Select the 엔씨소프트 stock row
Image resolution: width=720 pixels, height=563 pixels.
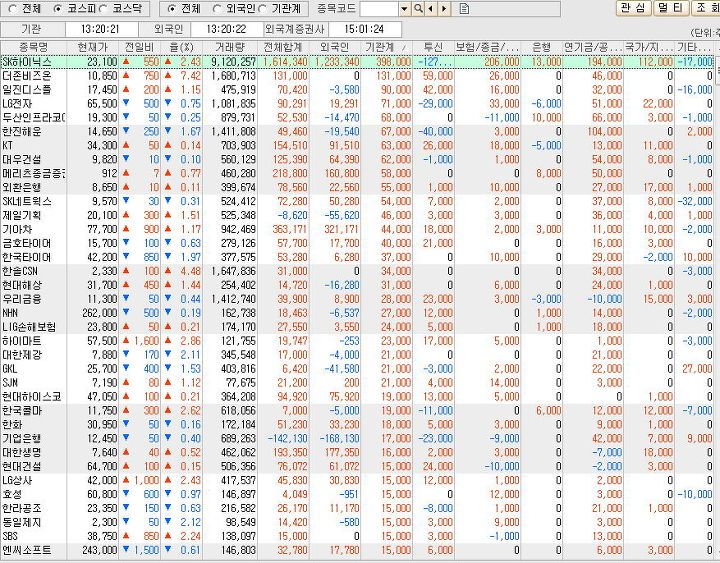(x=357, y=550)
